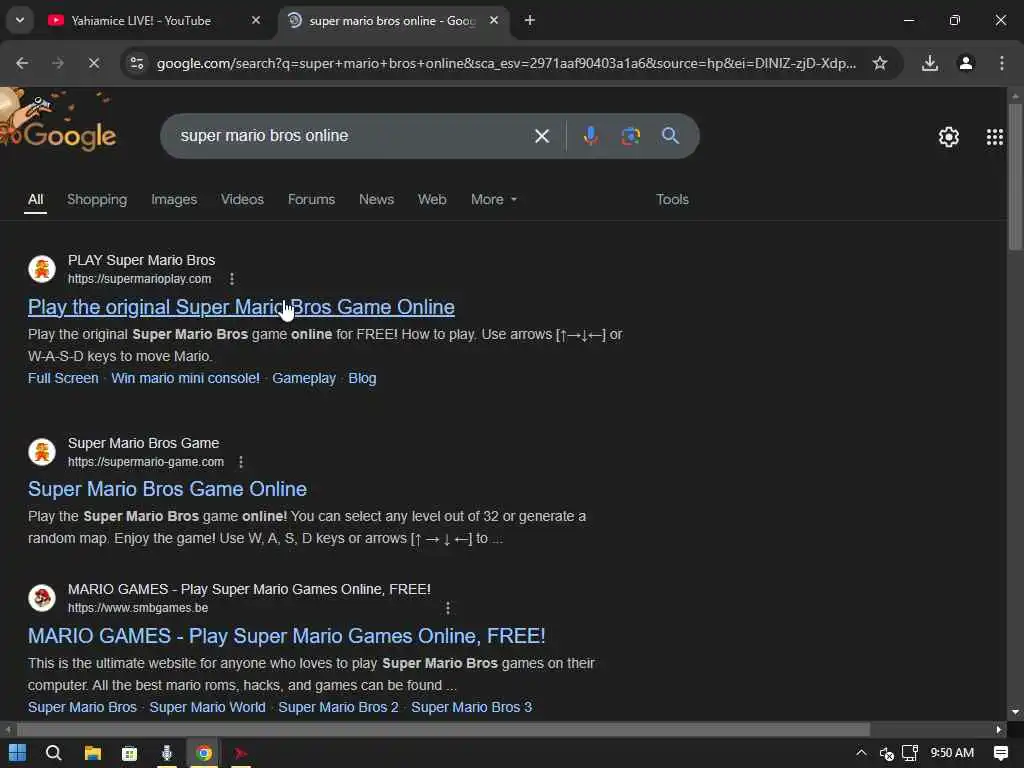Image resolution: width=1024 pixels, height=768 pixels.
Task: Open a new browser tab
Action: tap(530, 21)
